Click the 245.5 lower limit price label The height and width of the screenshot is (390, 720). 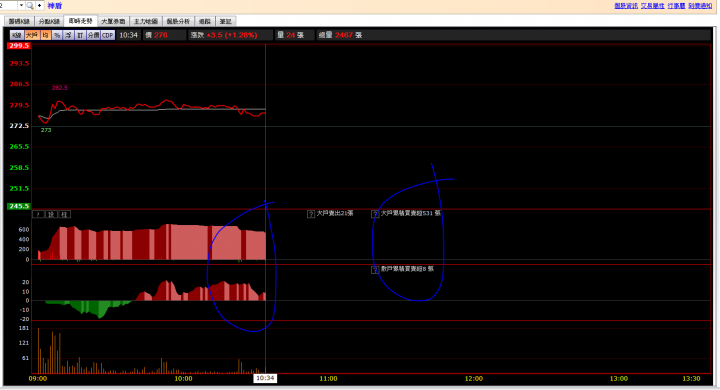(19, 206)
